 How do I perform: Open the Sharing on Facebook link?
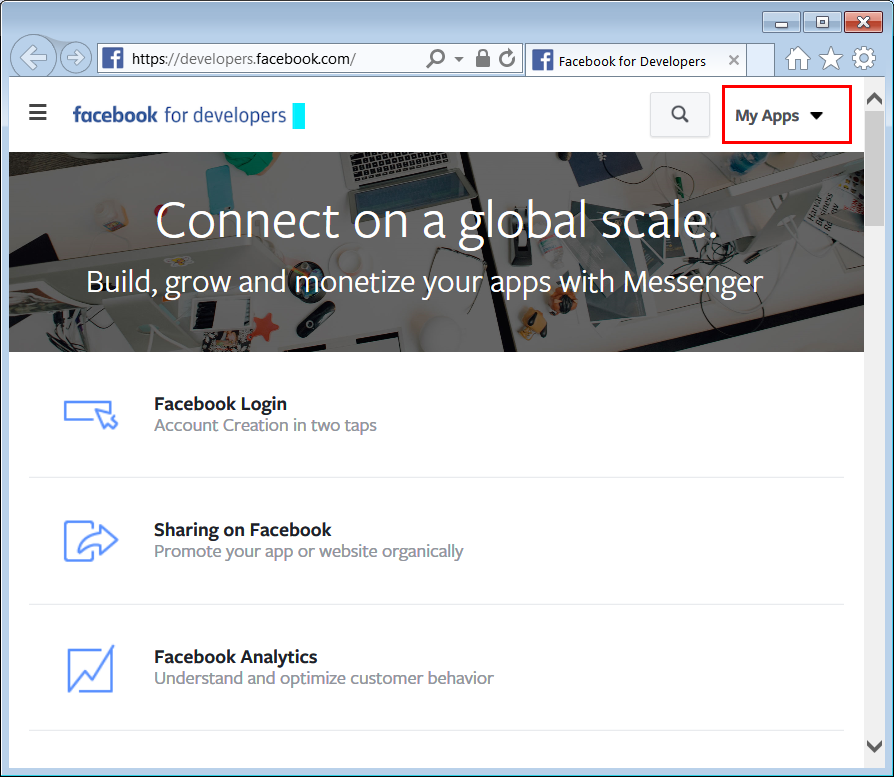pos(242,530)
